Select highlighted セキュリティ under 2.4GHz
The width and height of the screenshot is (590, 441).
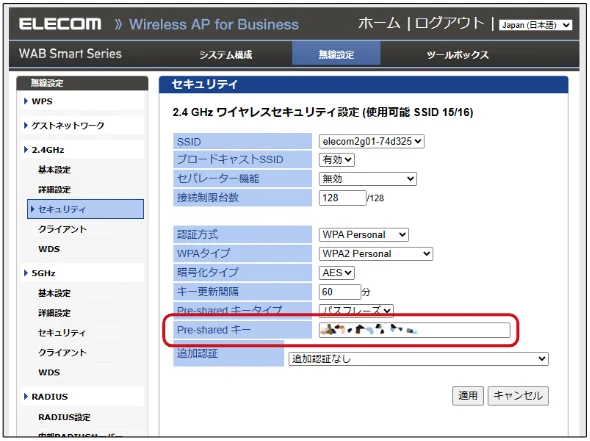pyautogui.click(x=85, y=209)
